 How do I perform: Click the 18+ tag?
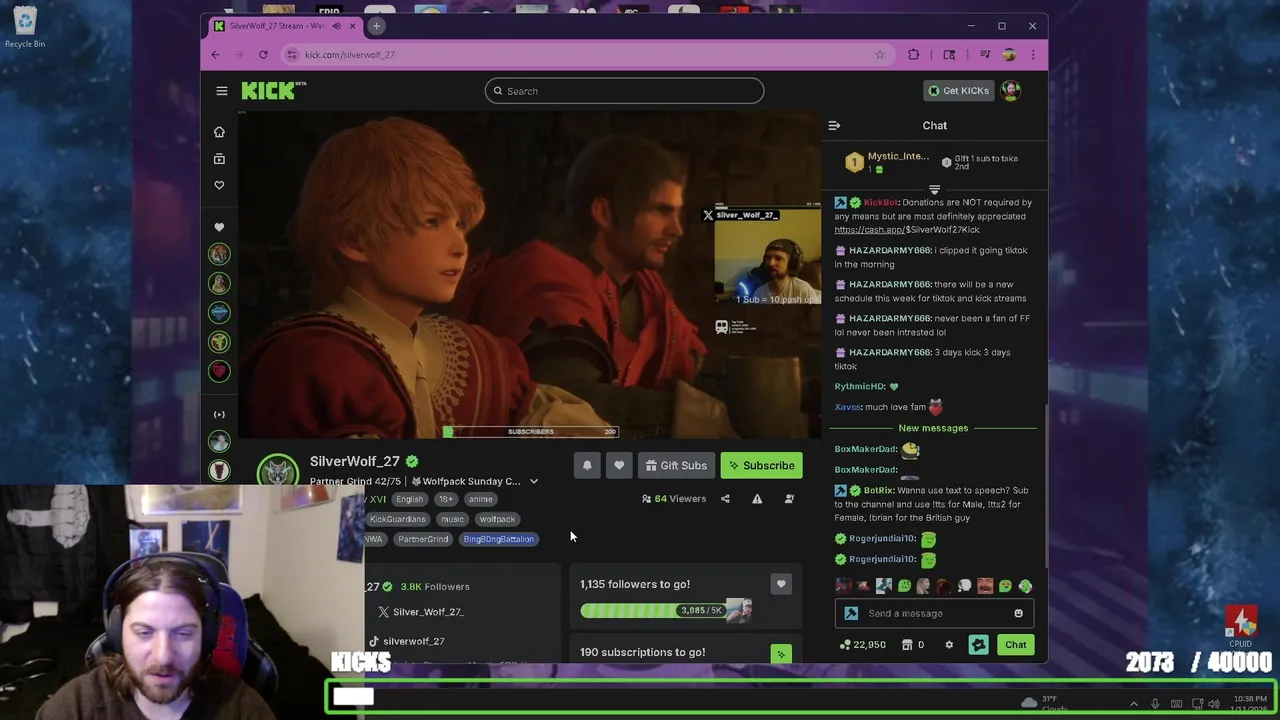tap(445, 499)
